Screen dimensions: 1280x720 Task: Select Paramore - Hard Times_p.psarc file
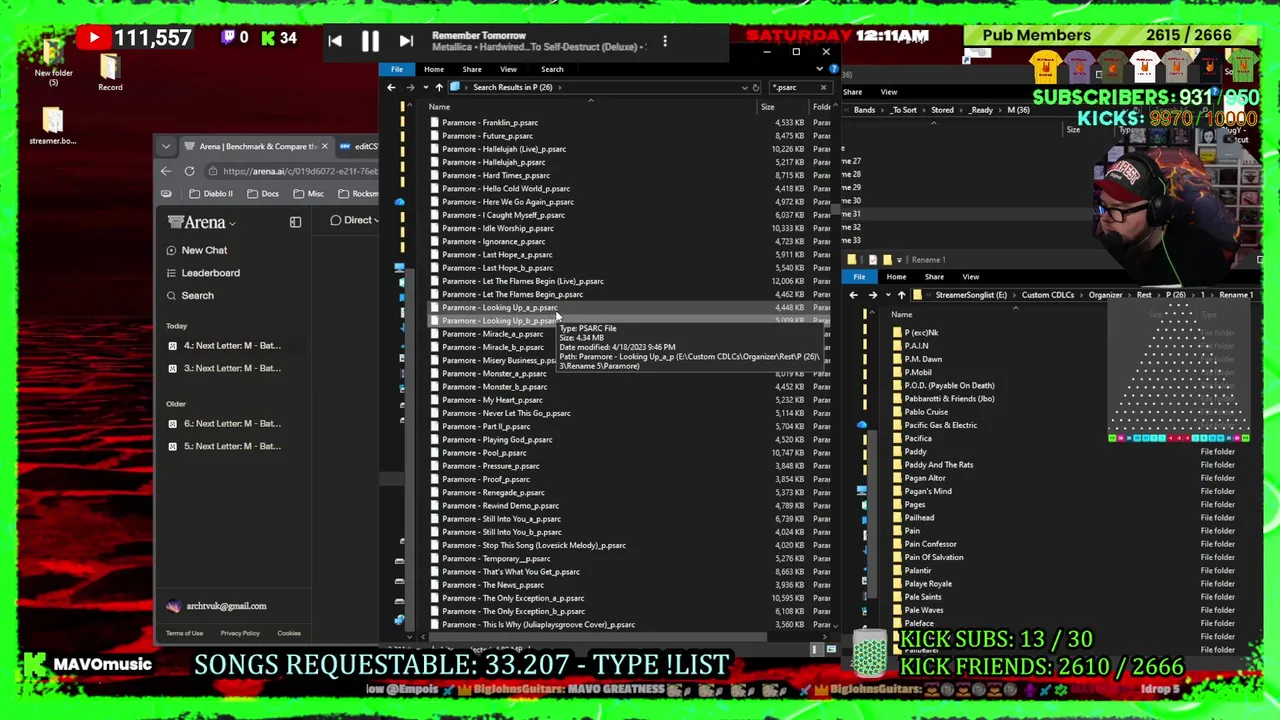coord(496,175)
